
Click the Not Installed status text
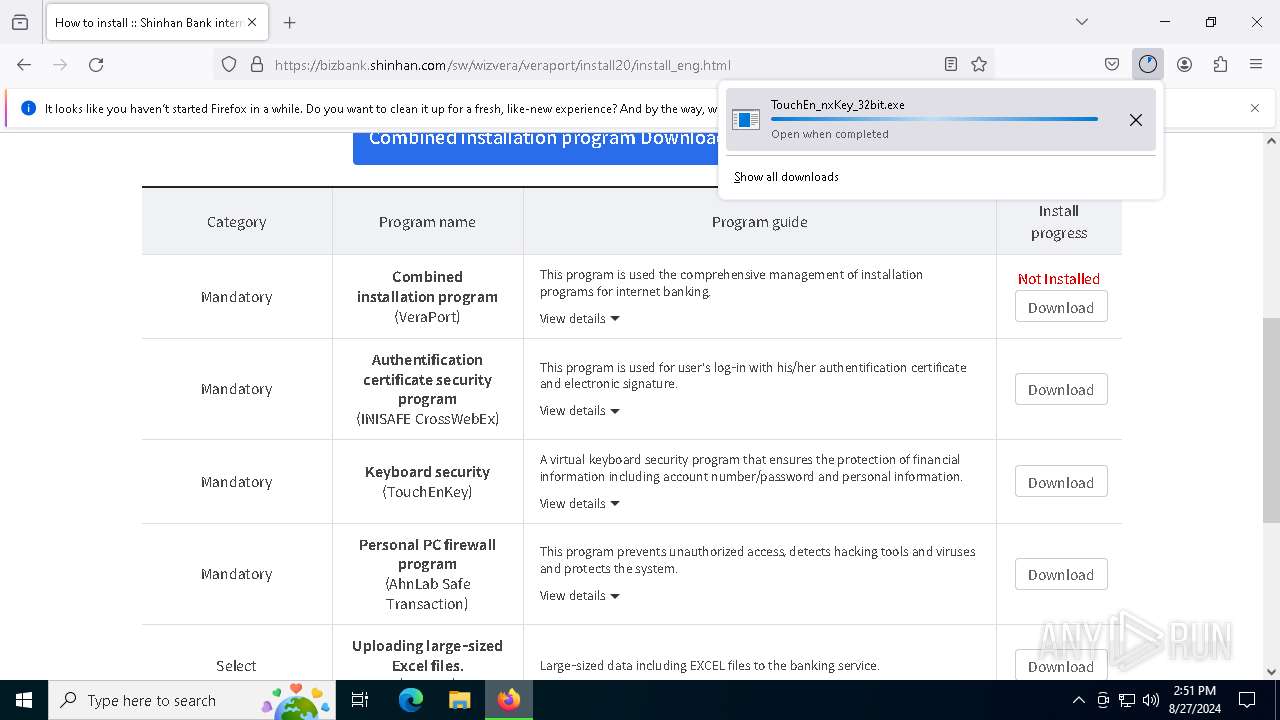pos(1059,279)
